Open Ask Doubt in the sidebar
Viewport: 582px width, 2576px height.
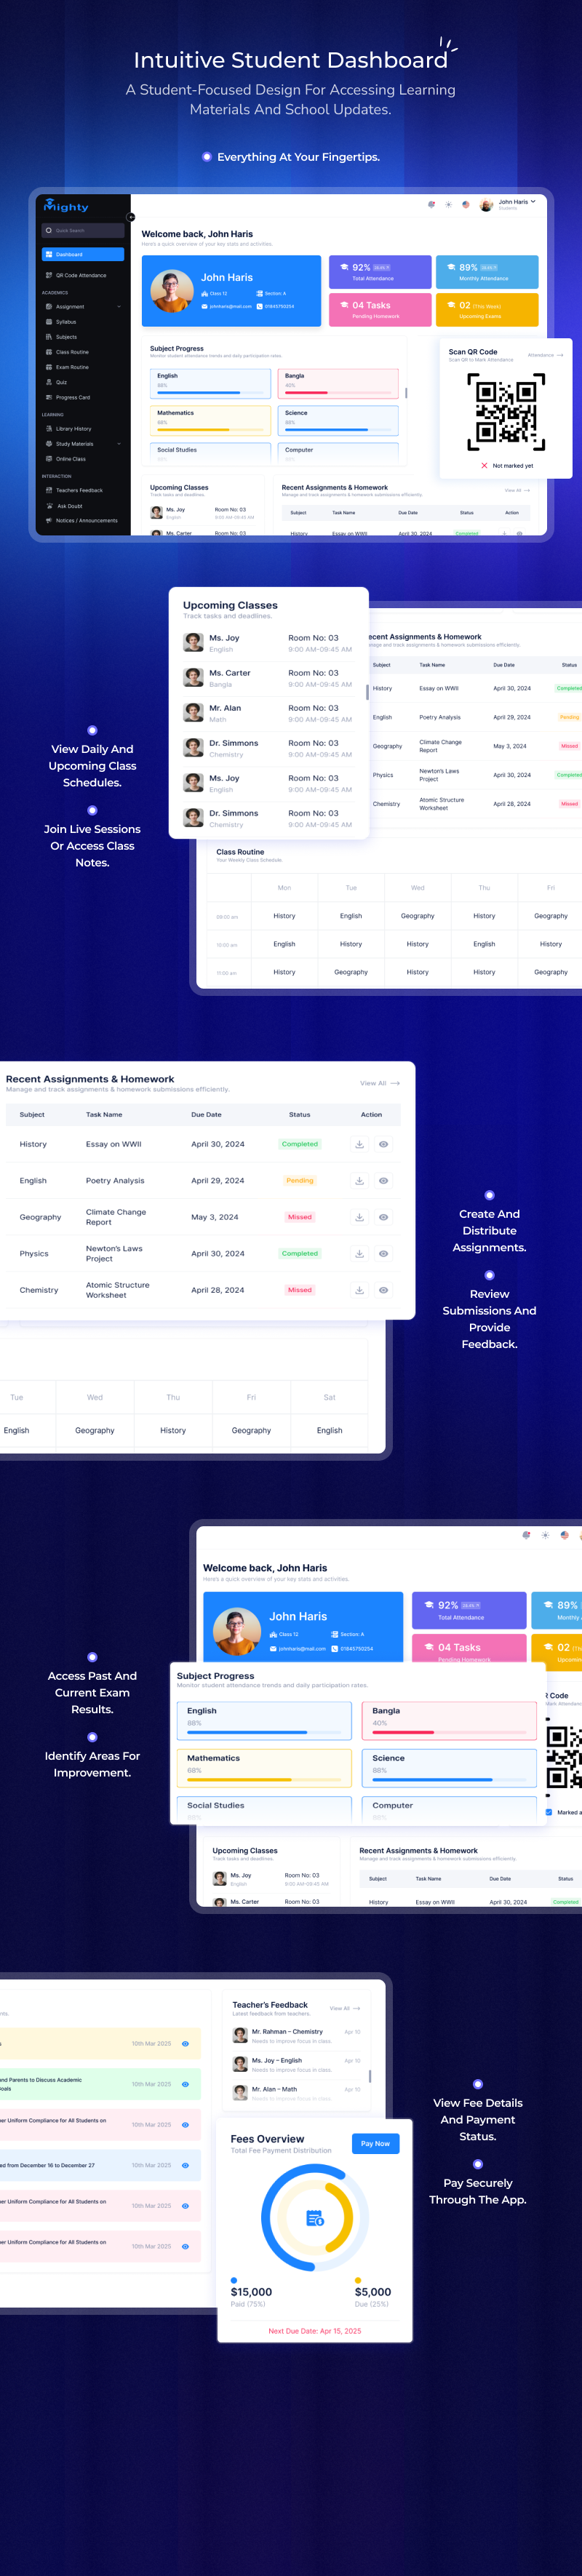[64, 506]
